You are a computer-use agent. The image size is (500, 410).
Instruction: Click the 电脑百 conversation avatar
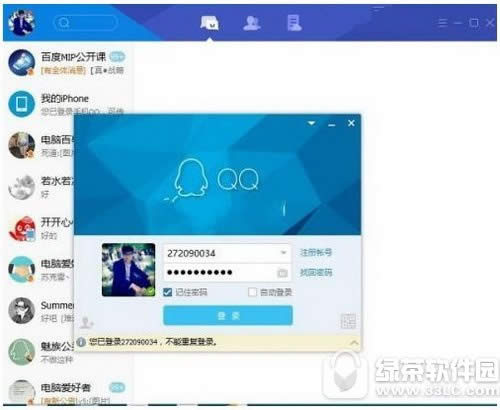point(22,145)
